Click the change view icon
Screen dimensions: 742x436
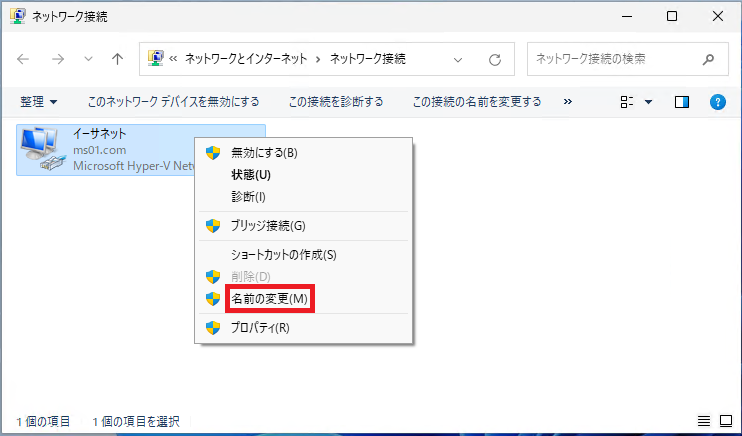point(627,102)
